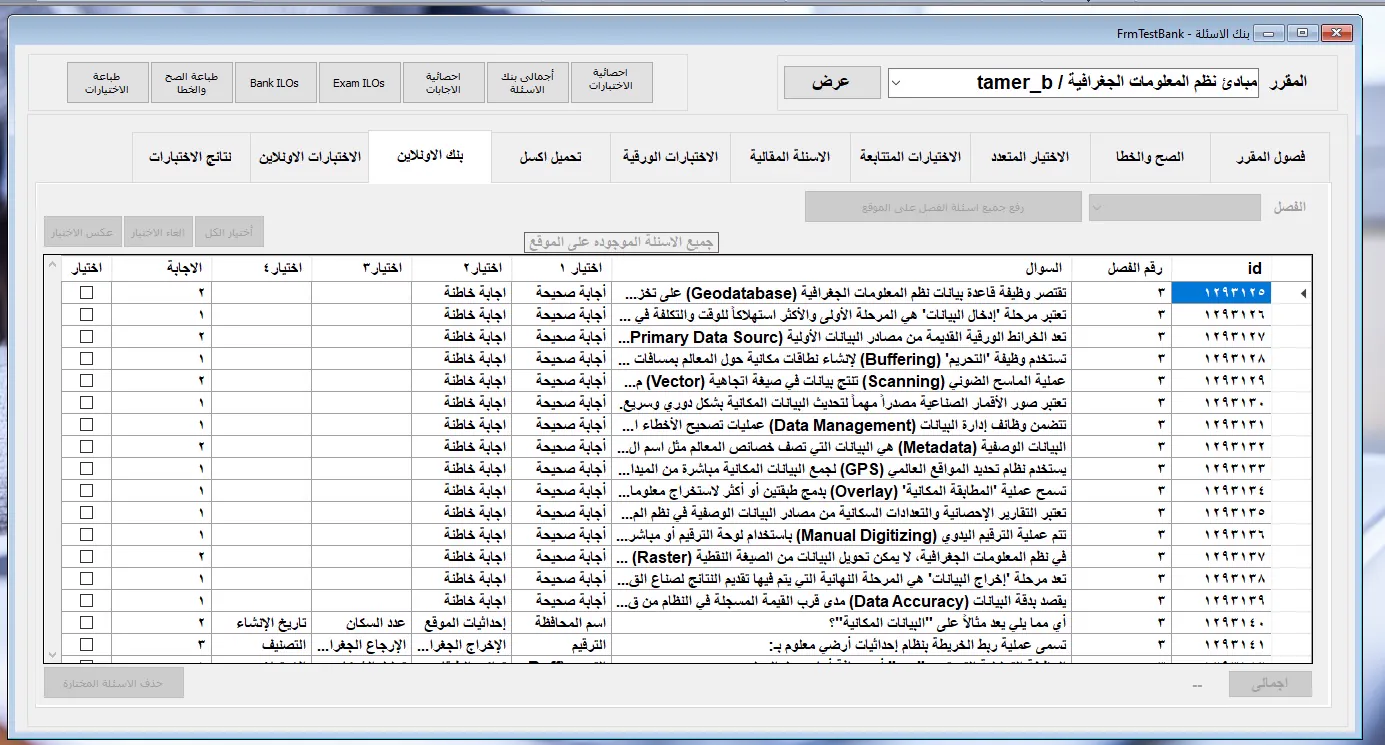Click the إحداثيات الموقع choice cell
This screenshot has height=745, width=1385.
point(461,622)
